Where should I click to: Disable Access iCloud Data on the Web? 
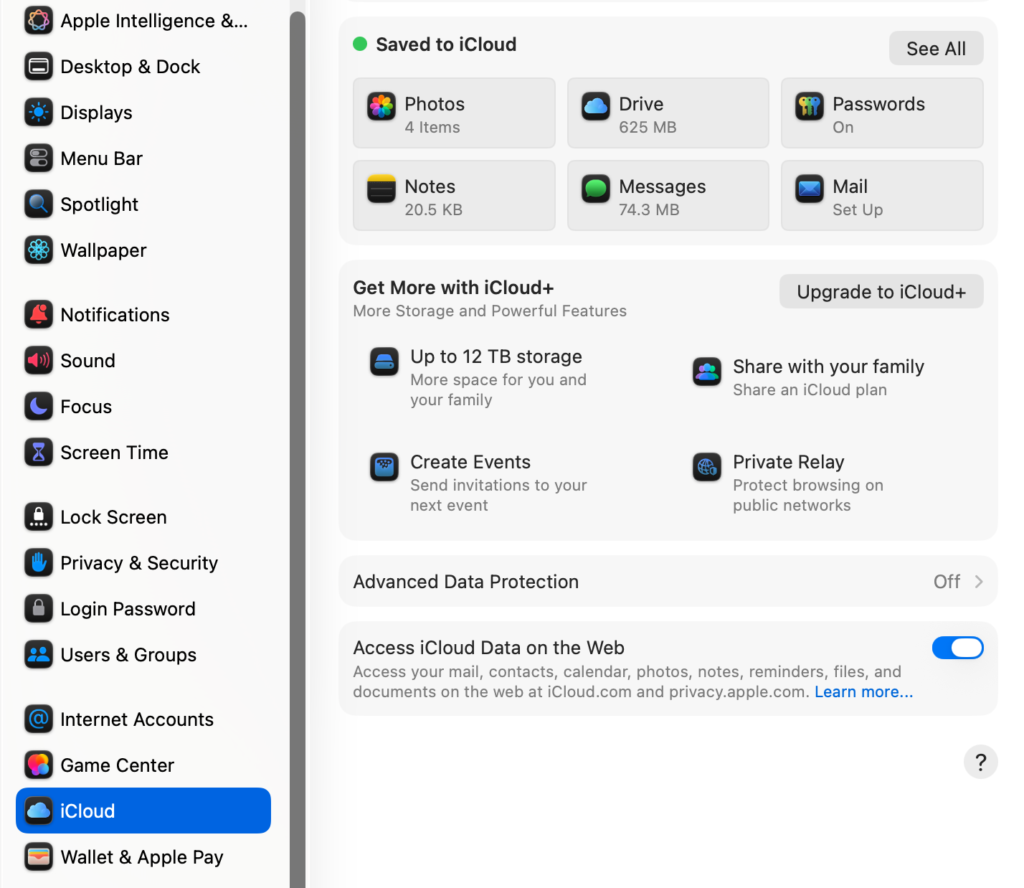tap(957, 647)
